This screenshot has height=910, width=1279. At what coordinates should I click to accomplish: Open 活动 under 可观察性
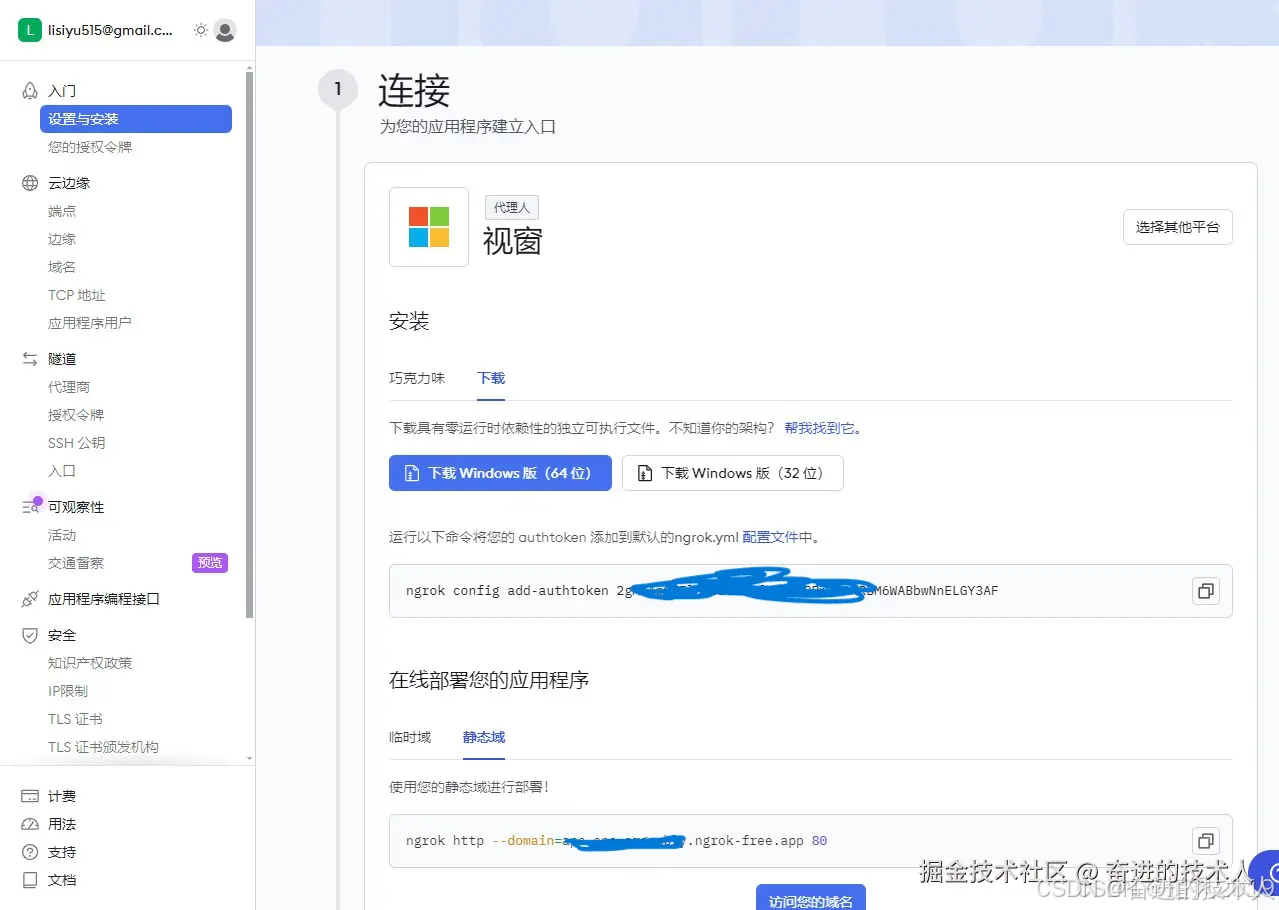[62, 535]
